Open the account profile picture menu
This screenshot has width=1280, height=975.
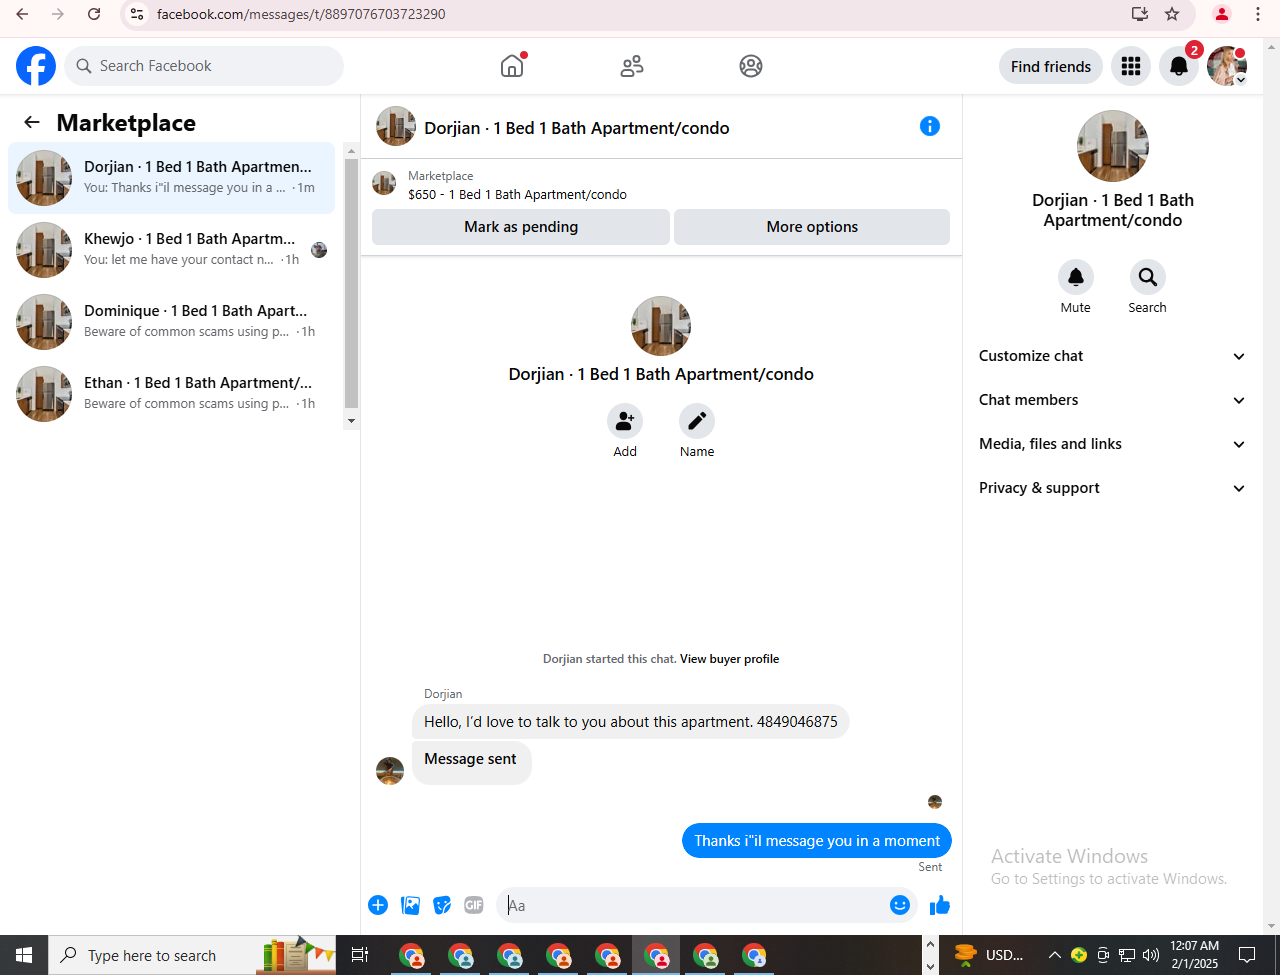(1227, 66)
